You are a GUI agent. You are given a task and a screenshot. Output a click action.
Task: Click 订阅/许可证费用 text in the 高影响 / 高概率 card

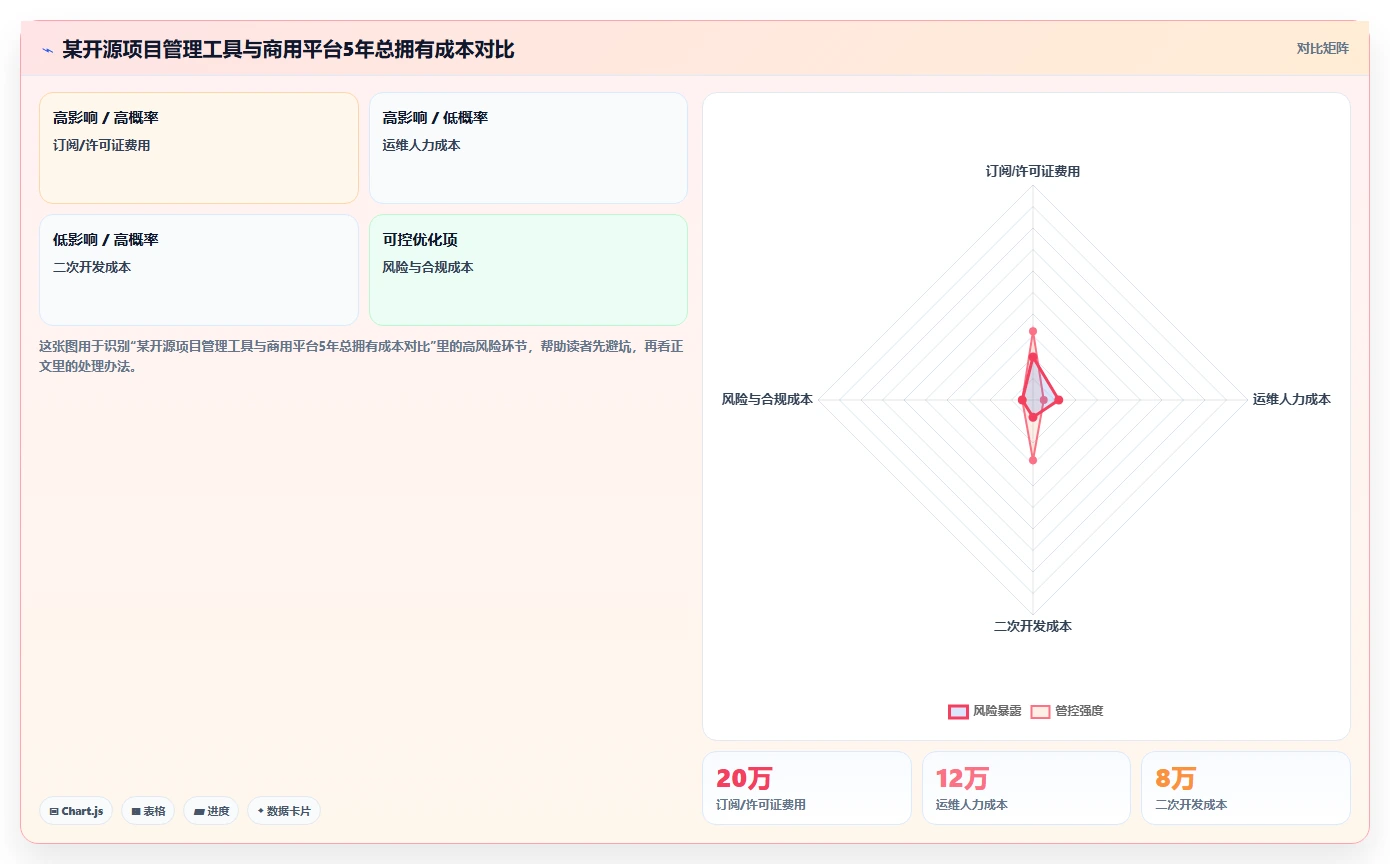pyautogui.click(x=102, y=145)
